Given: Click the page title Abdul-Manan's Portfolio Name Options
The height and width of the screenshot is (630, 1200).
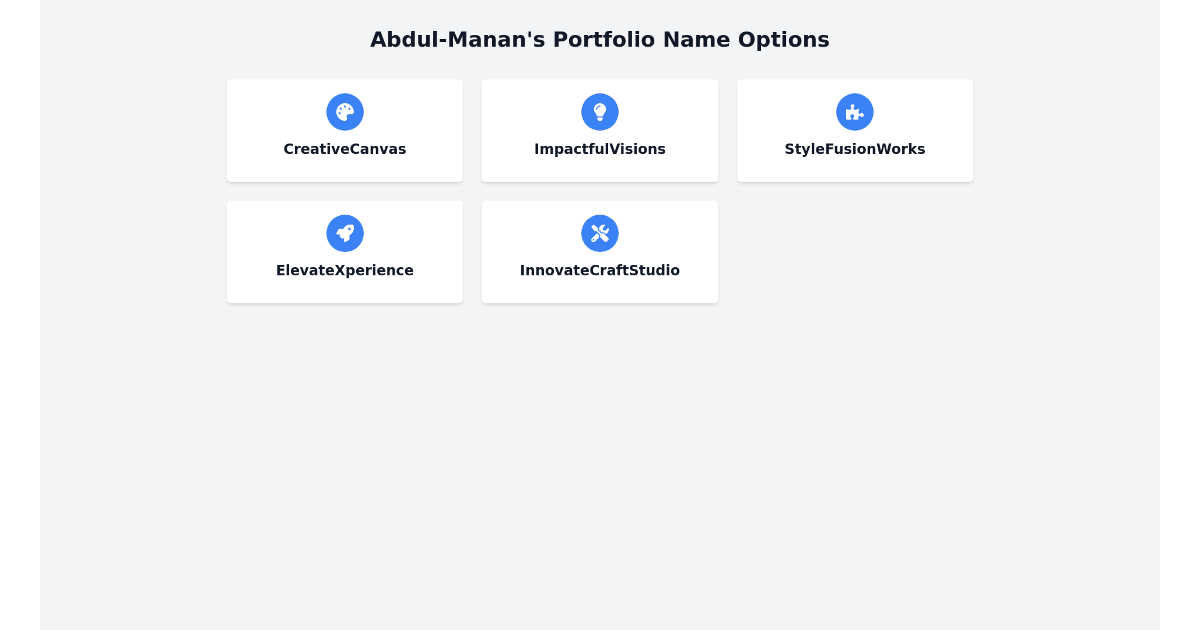Looking at the screenshot, I should coord(600,40).
